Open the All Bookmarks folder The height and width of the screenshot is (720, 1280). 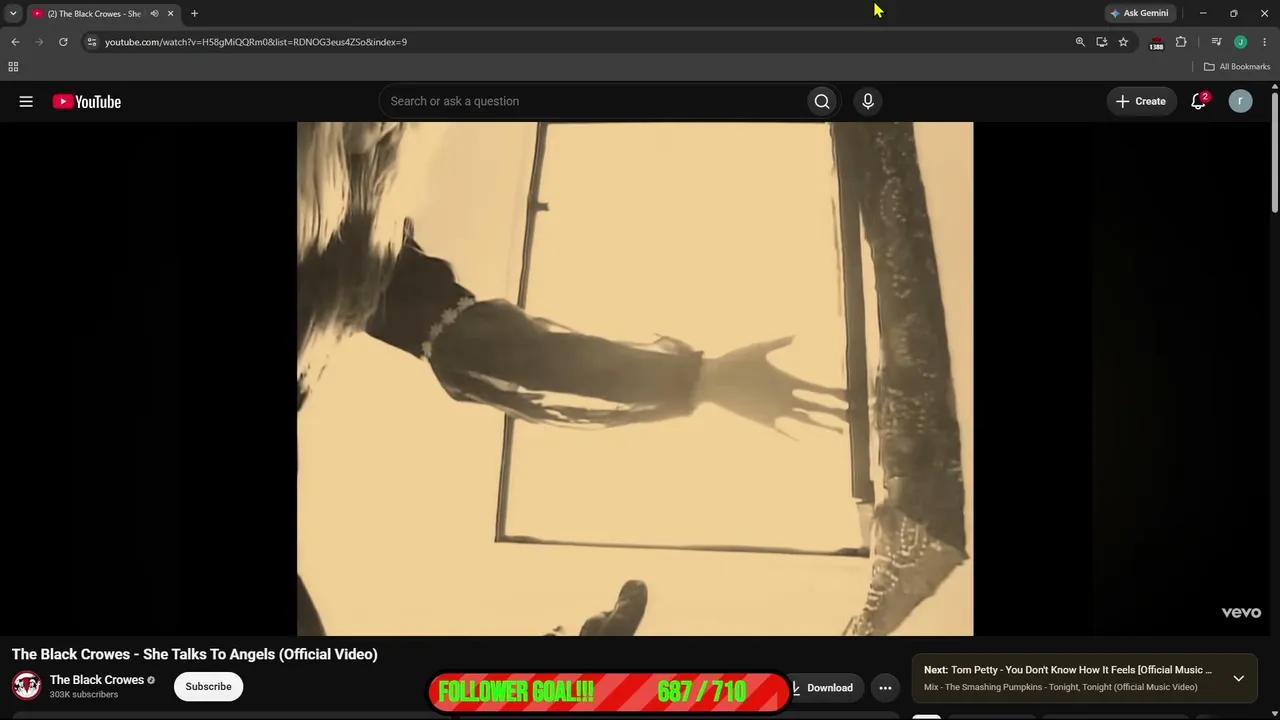(x=1237, y=67)
